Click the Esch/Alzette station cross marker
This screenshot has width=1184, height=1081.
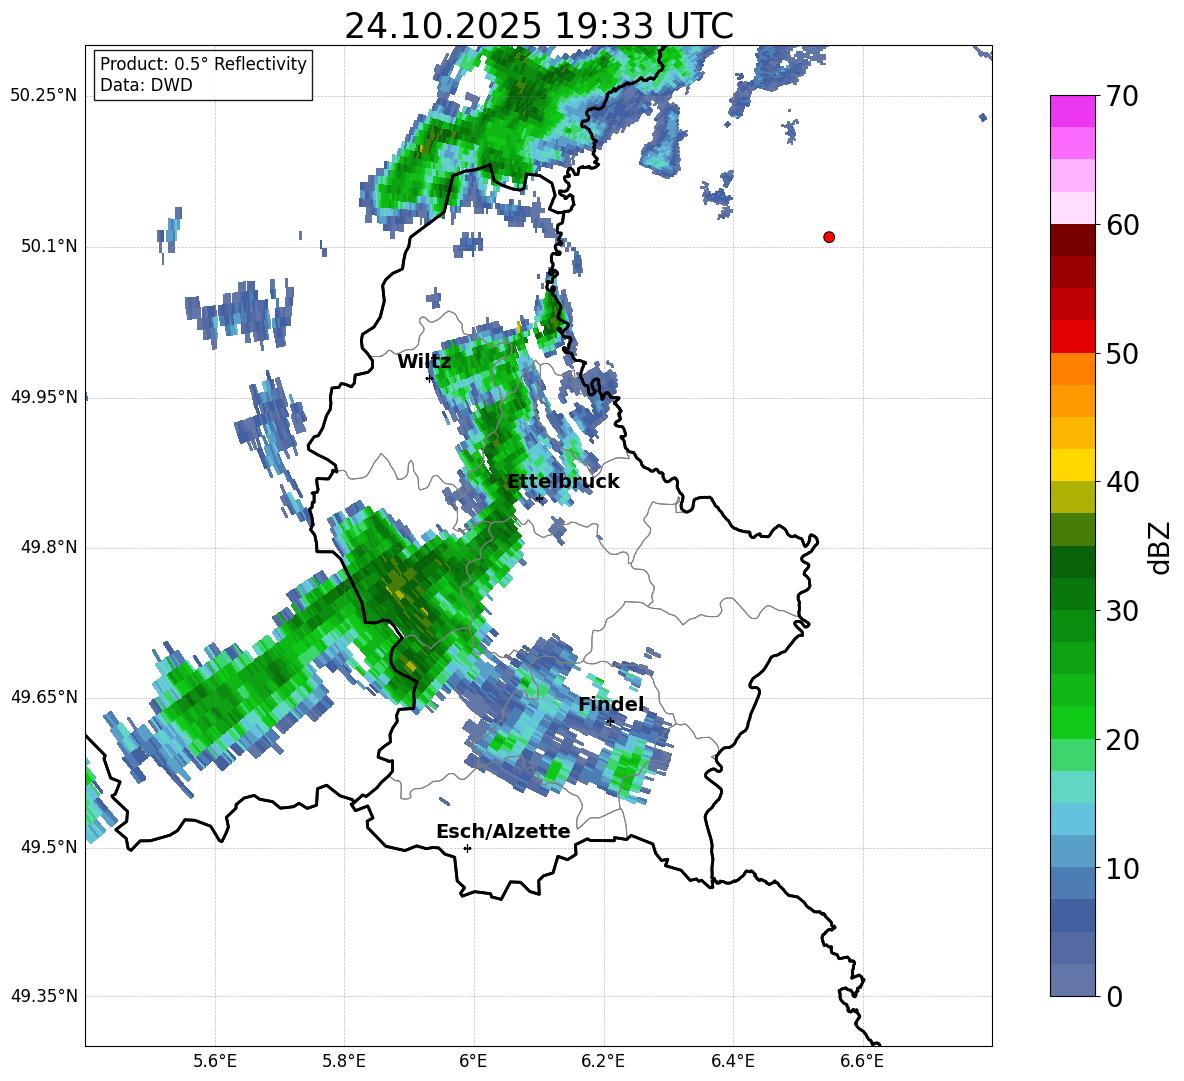coord(467,848)
